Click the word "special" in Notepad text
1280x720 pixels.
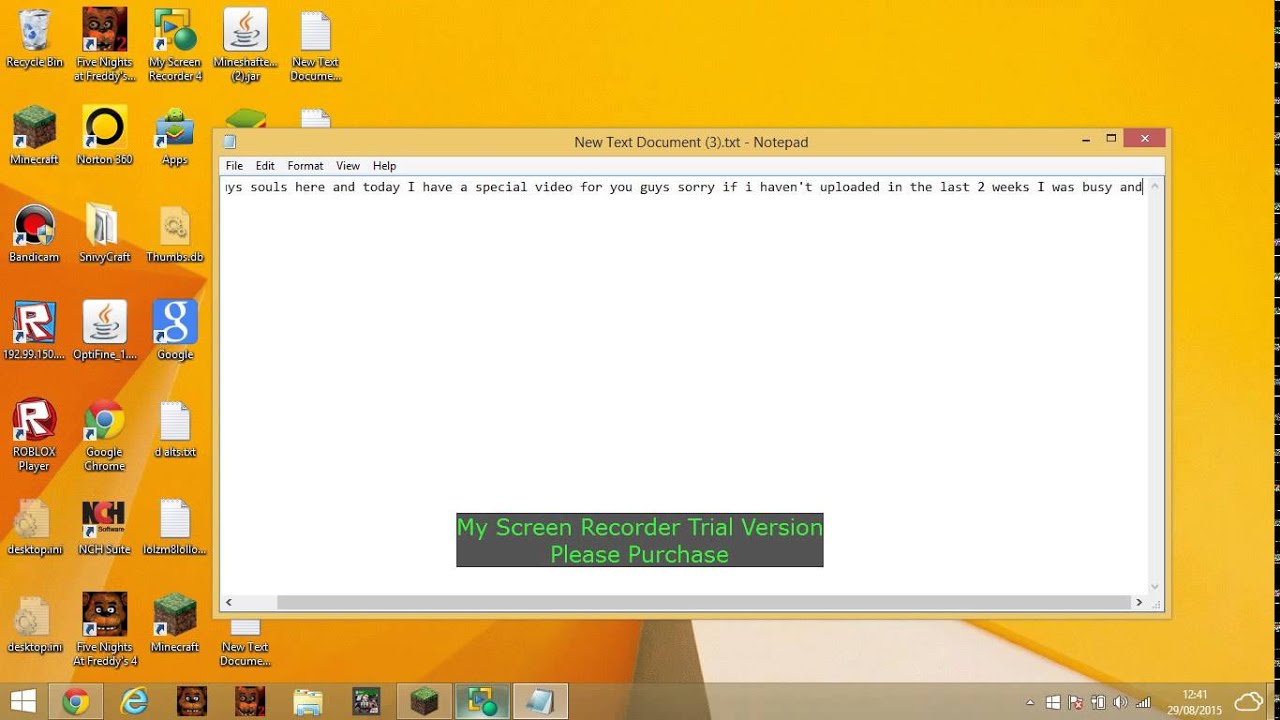point(504,187)
